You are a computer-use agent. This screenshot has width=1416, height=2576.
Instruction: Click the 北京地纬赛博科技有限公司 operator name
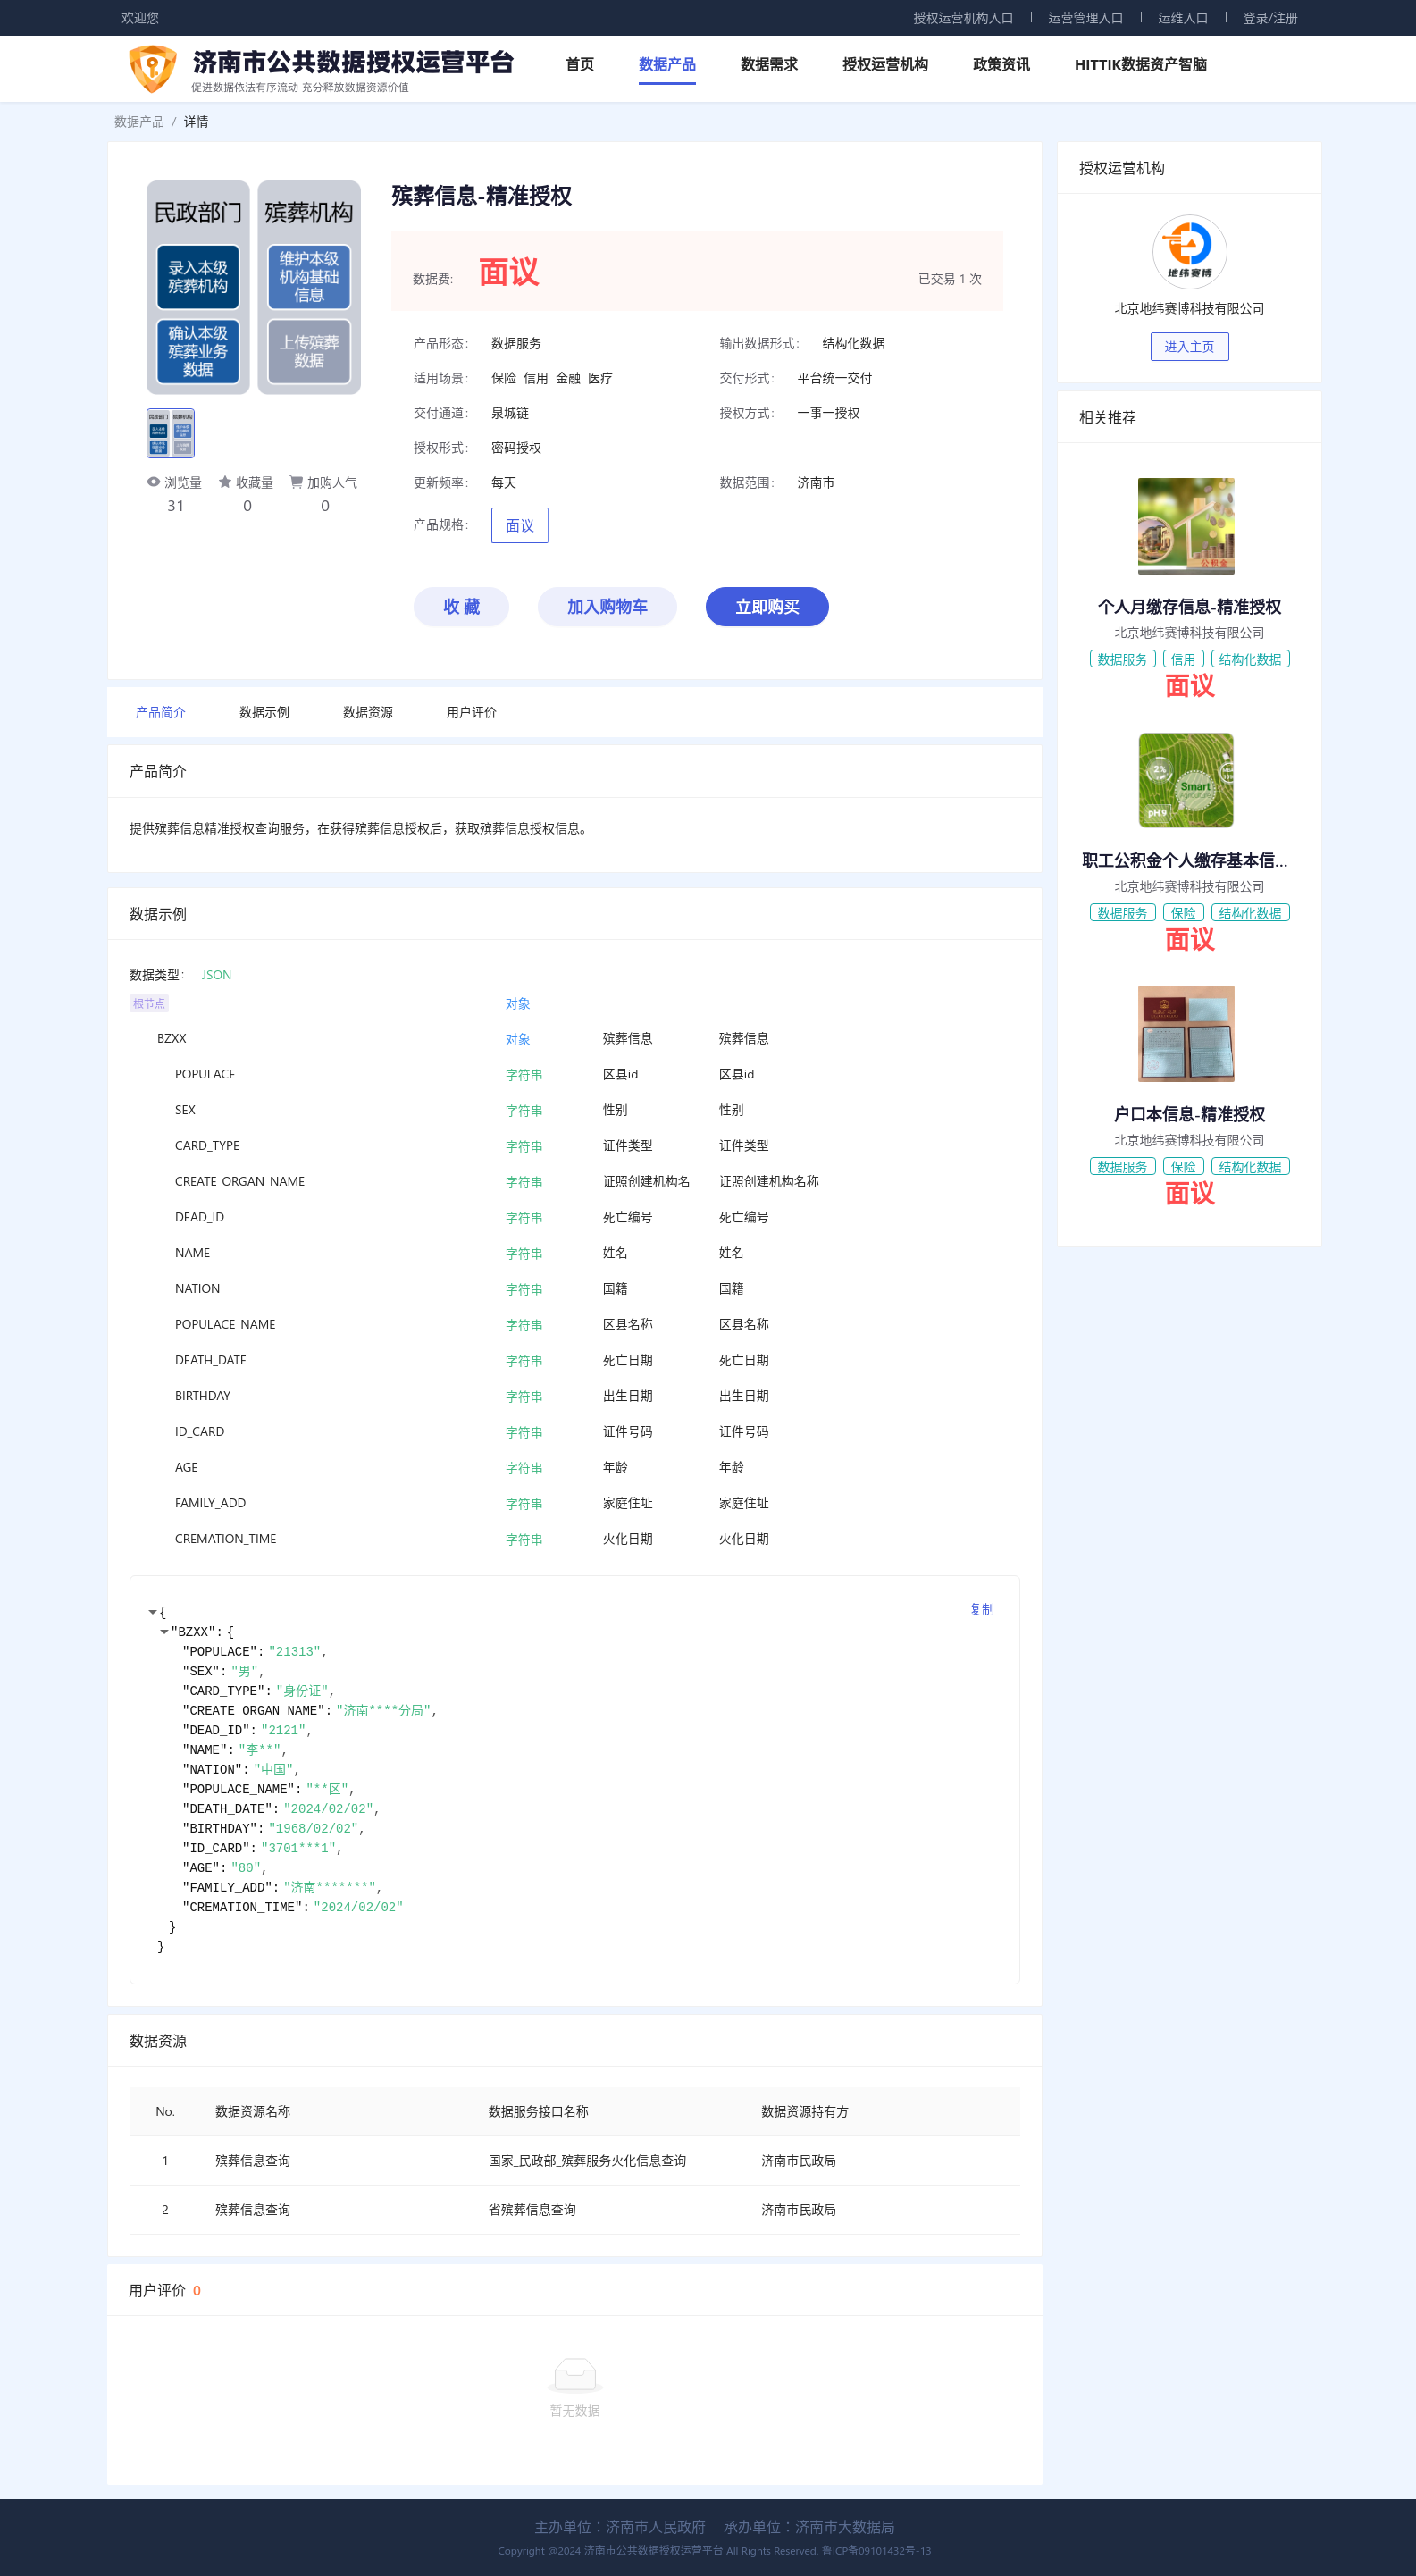click(x=1189, y=308)
